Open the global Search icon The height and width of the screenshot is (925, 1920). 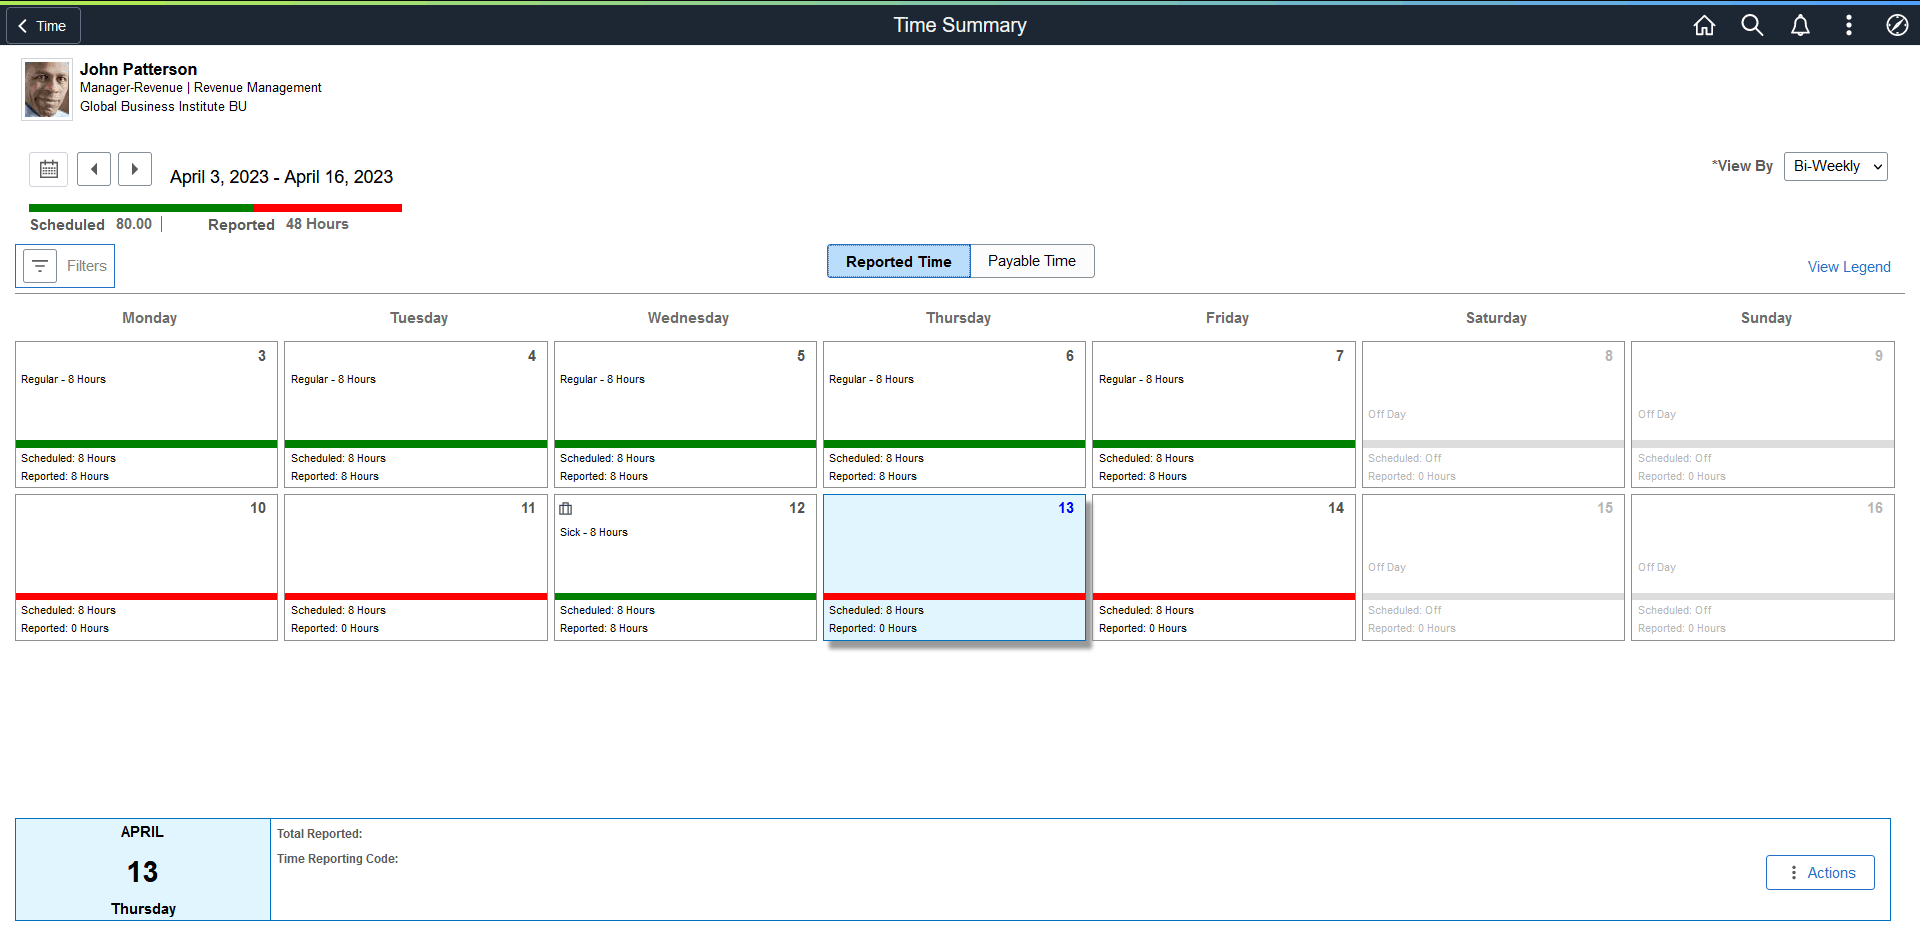click(1752, 25)
